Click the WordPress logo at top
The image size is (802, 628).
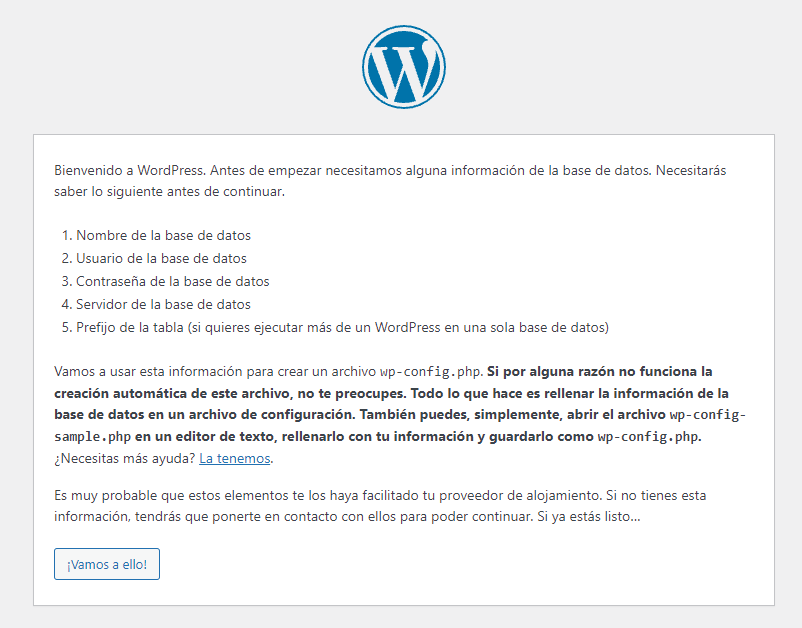click(404, 67)
